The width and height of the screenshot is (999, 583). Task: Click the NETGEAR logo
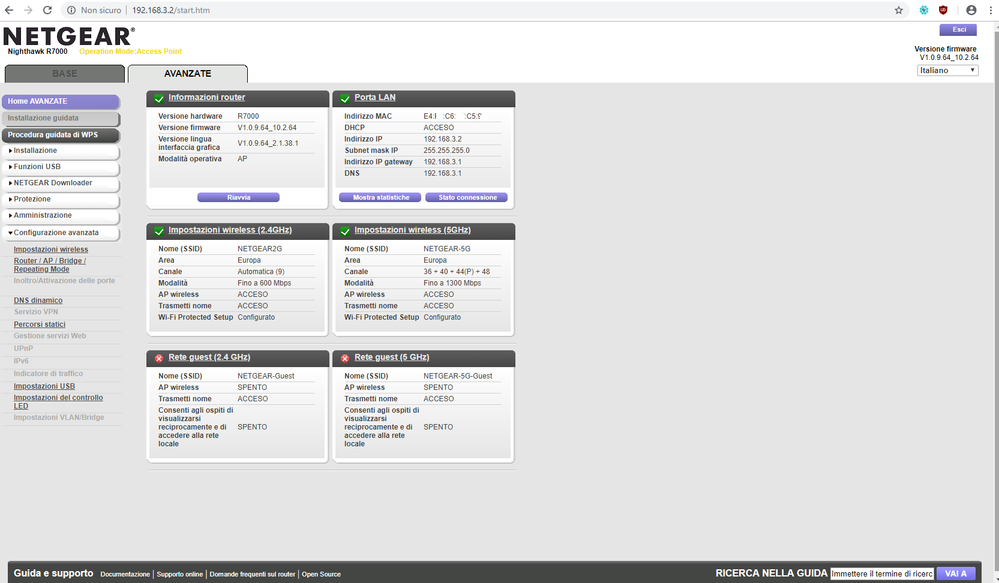pyautogui.click(x=69, y=36)
